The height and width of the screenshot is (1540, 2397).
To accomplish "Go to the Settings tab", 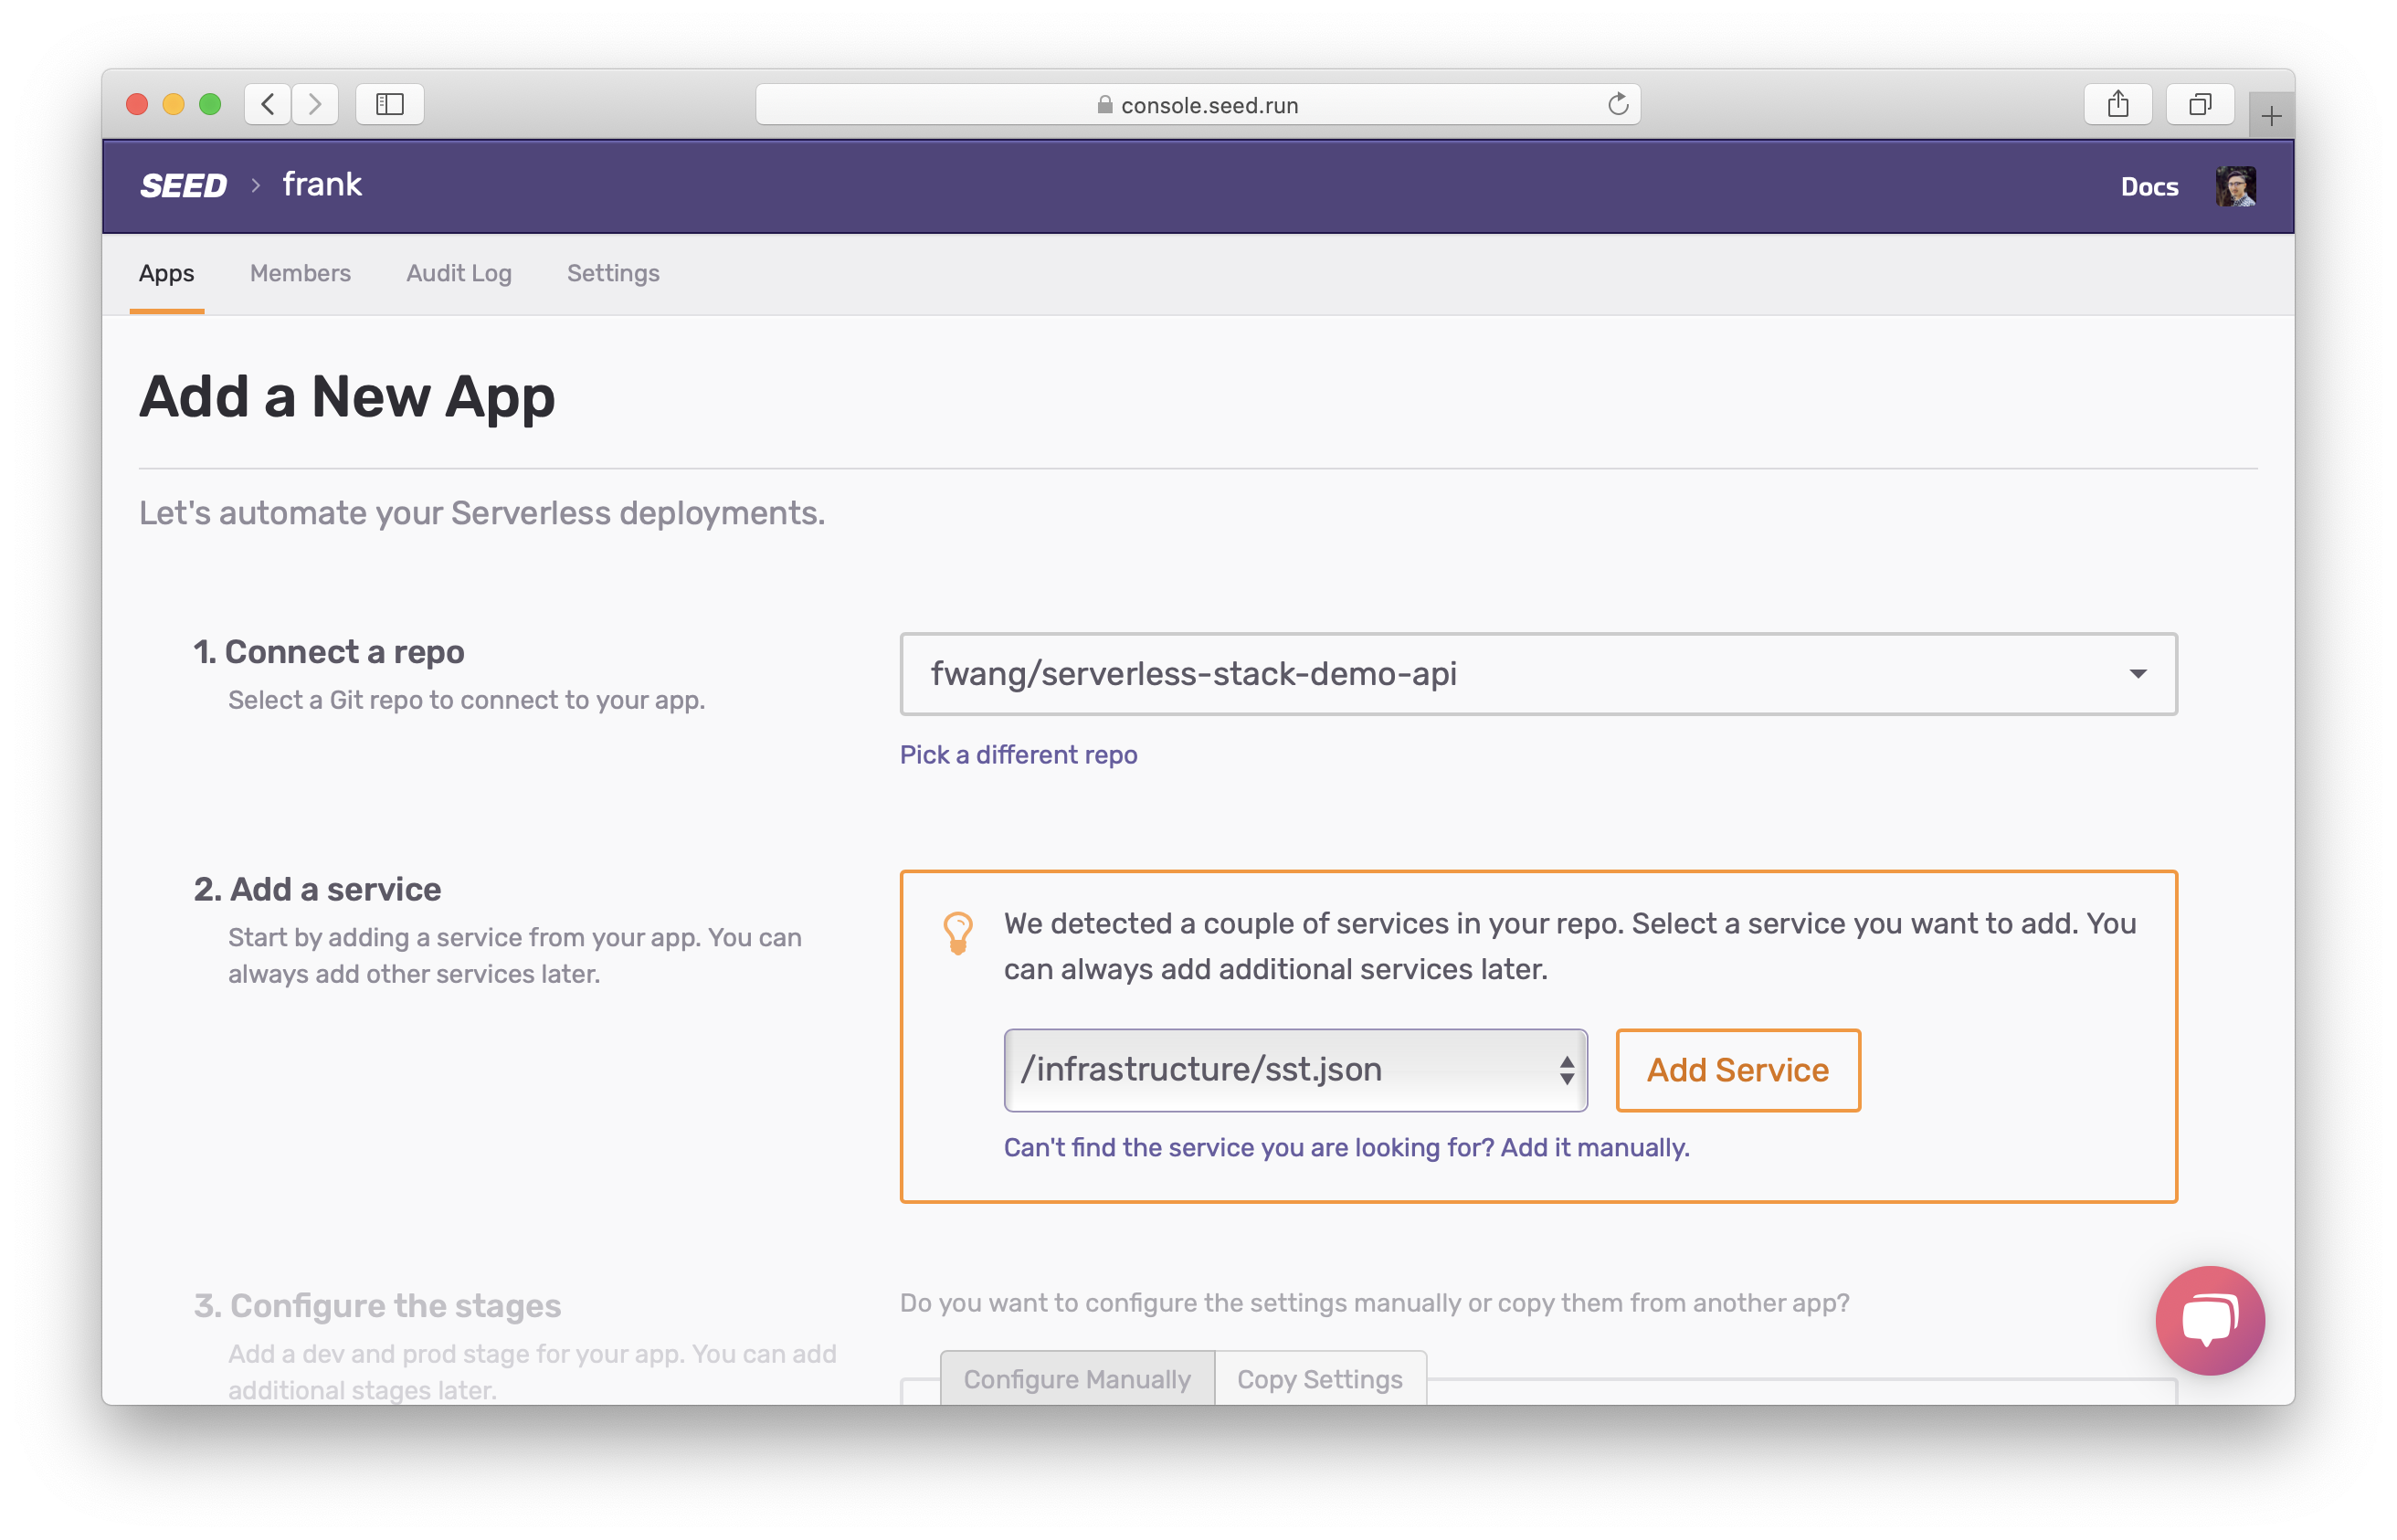I will point(613,273).
